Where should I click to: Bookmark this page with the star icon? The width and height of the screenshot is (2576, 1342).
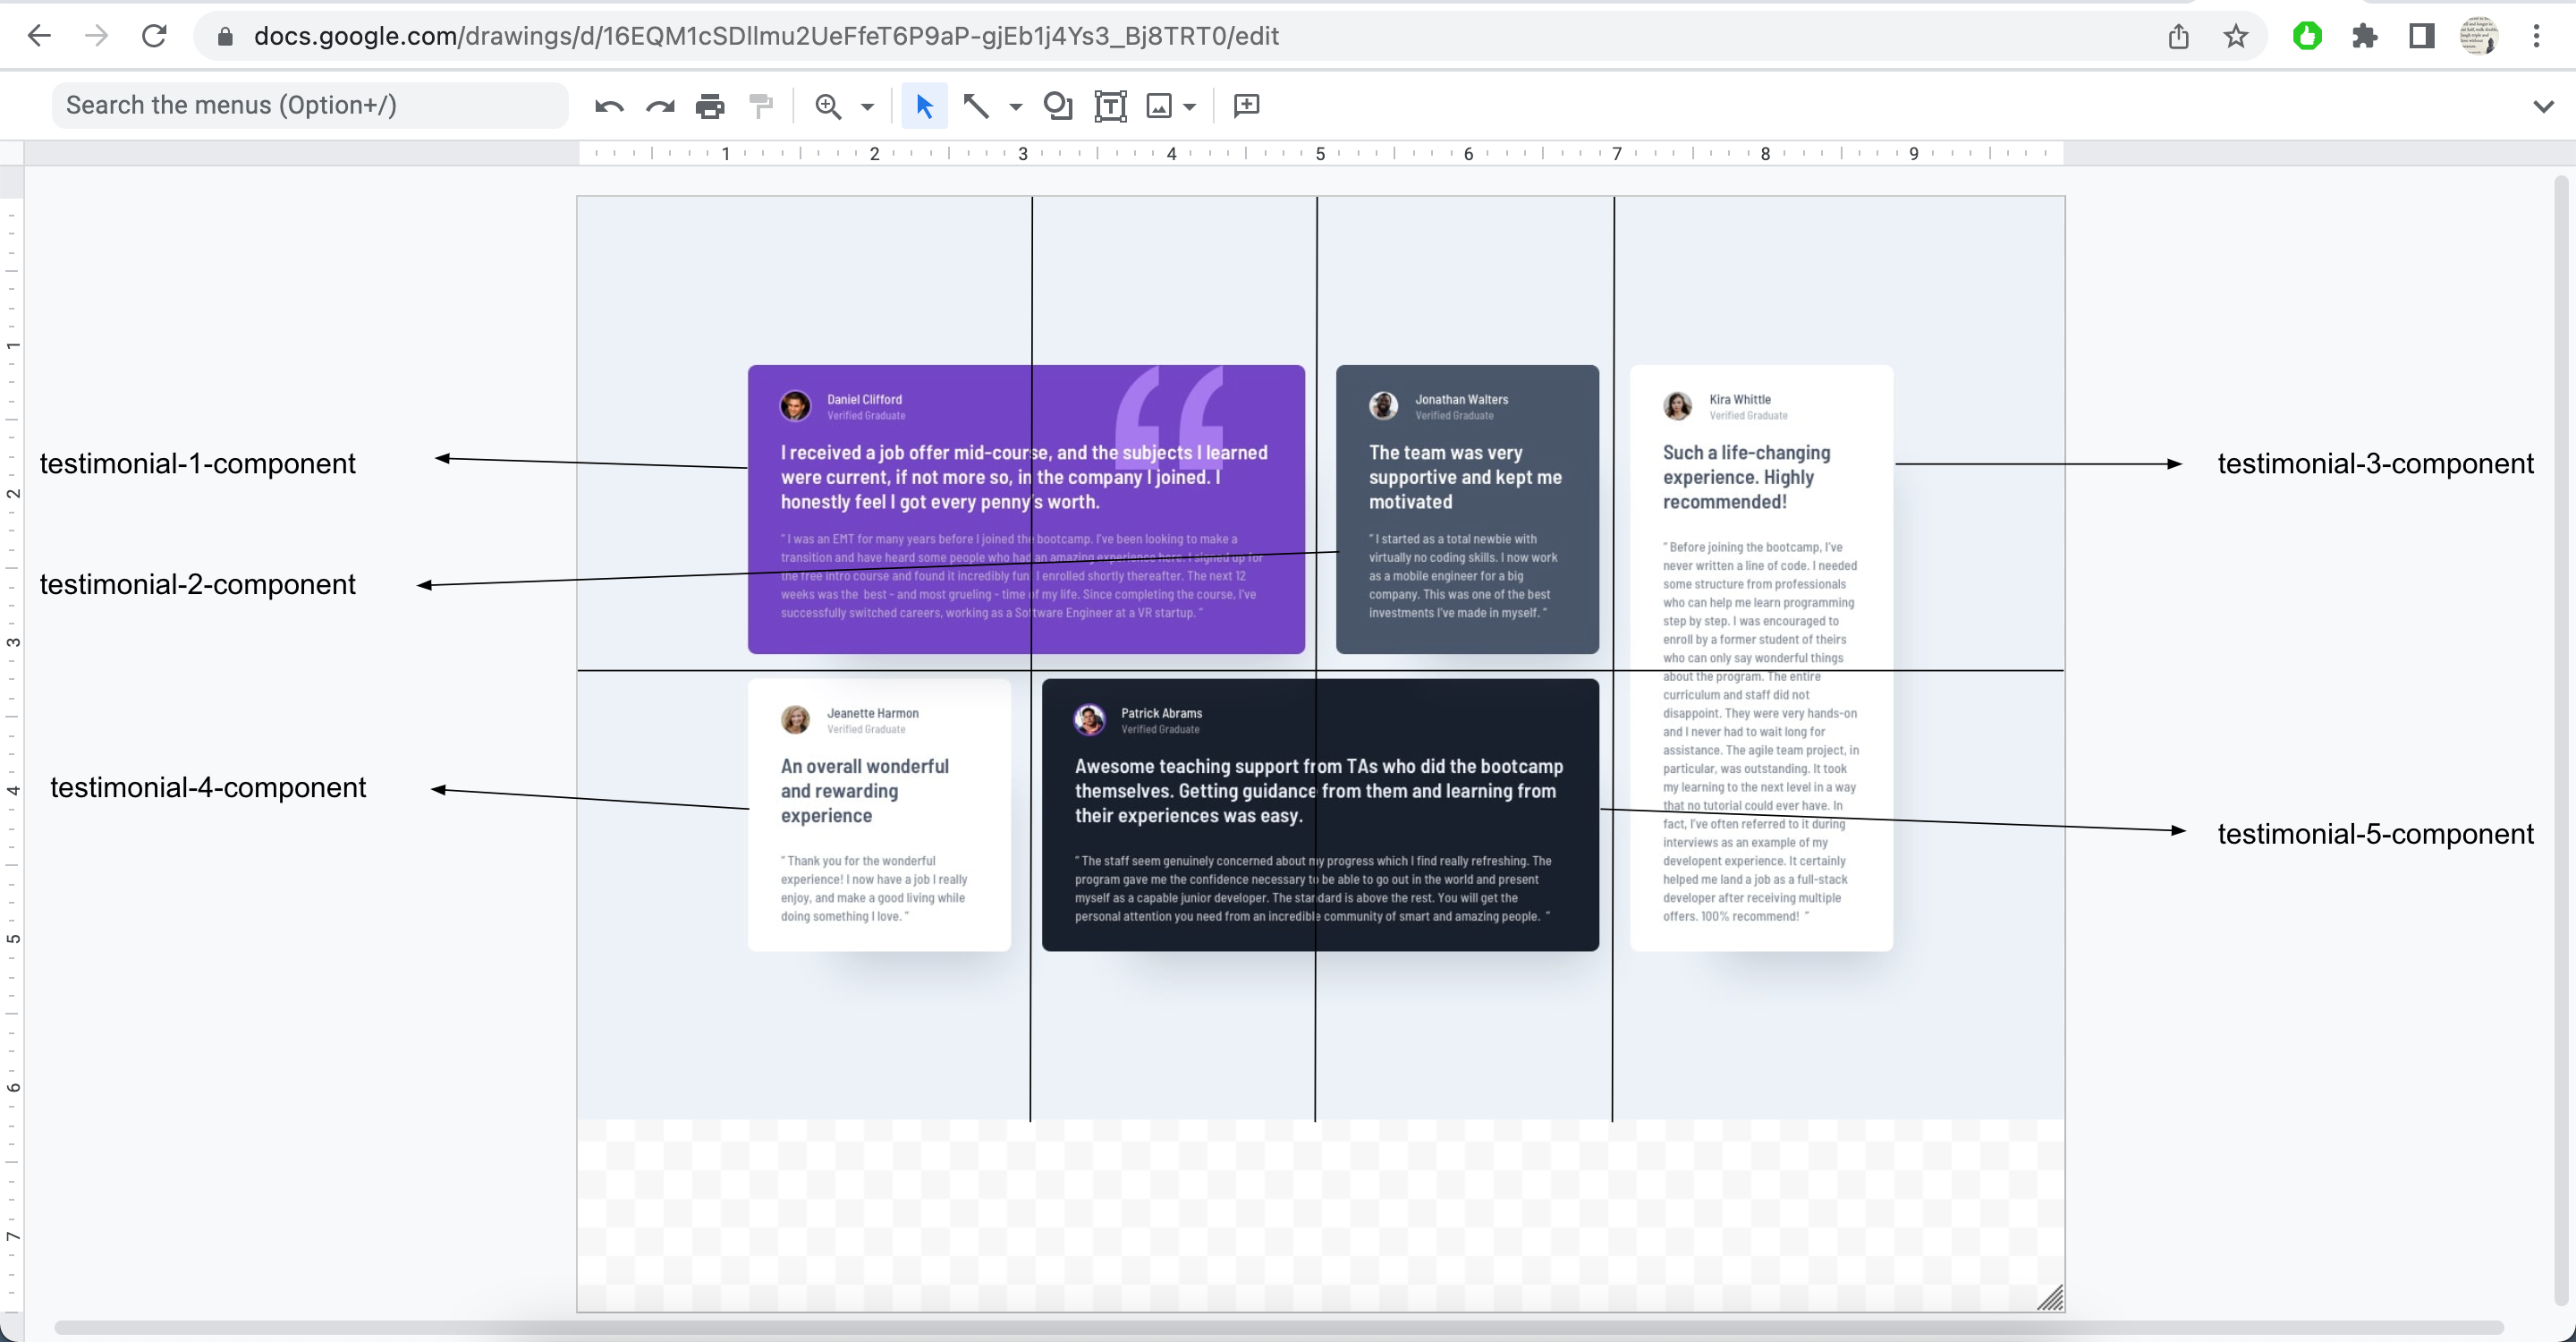2236,37
